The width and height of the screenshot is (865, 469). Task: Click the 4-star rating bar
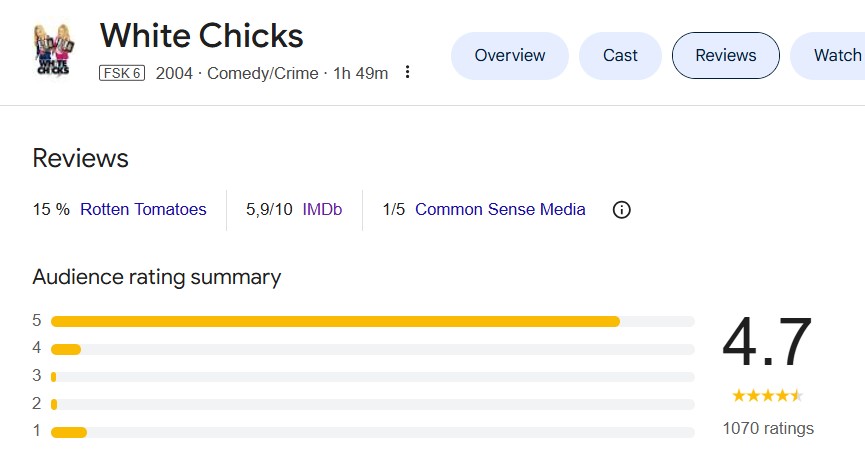(372, 349)
